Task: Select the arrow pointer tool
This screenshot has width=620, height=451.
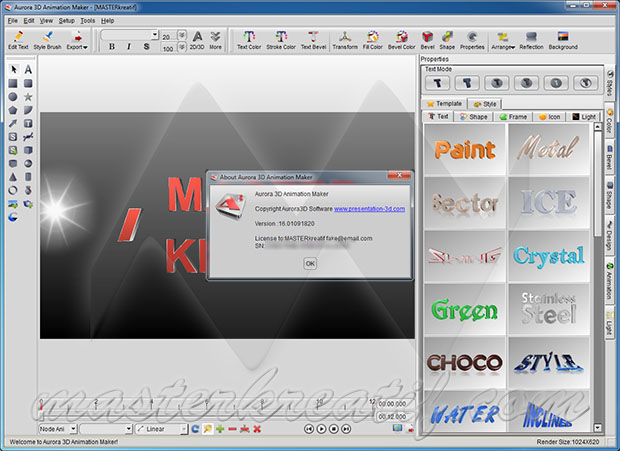Action: click(13, 70)
